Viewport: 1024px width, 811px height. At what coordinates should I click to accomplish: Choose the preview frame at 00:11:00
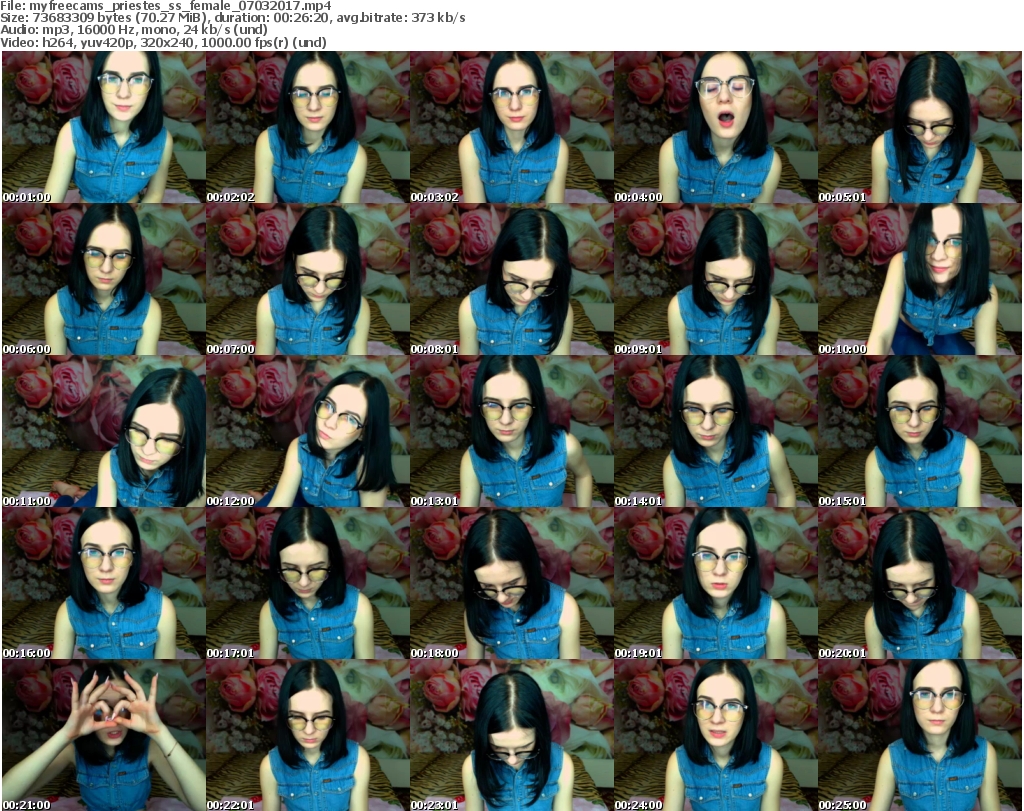pyautogui.click(x=104, y=432)
